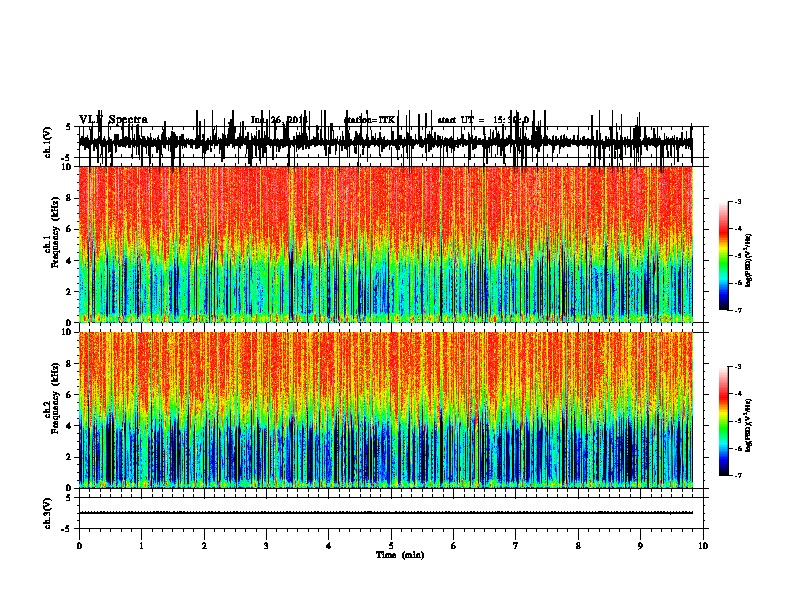Click the time-axis tick label '7'
This screenshot has height=612, width=792.
pyautogui.click(x=516, y=546)
